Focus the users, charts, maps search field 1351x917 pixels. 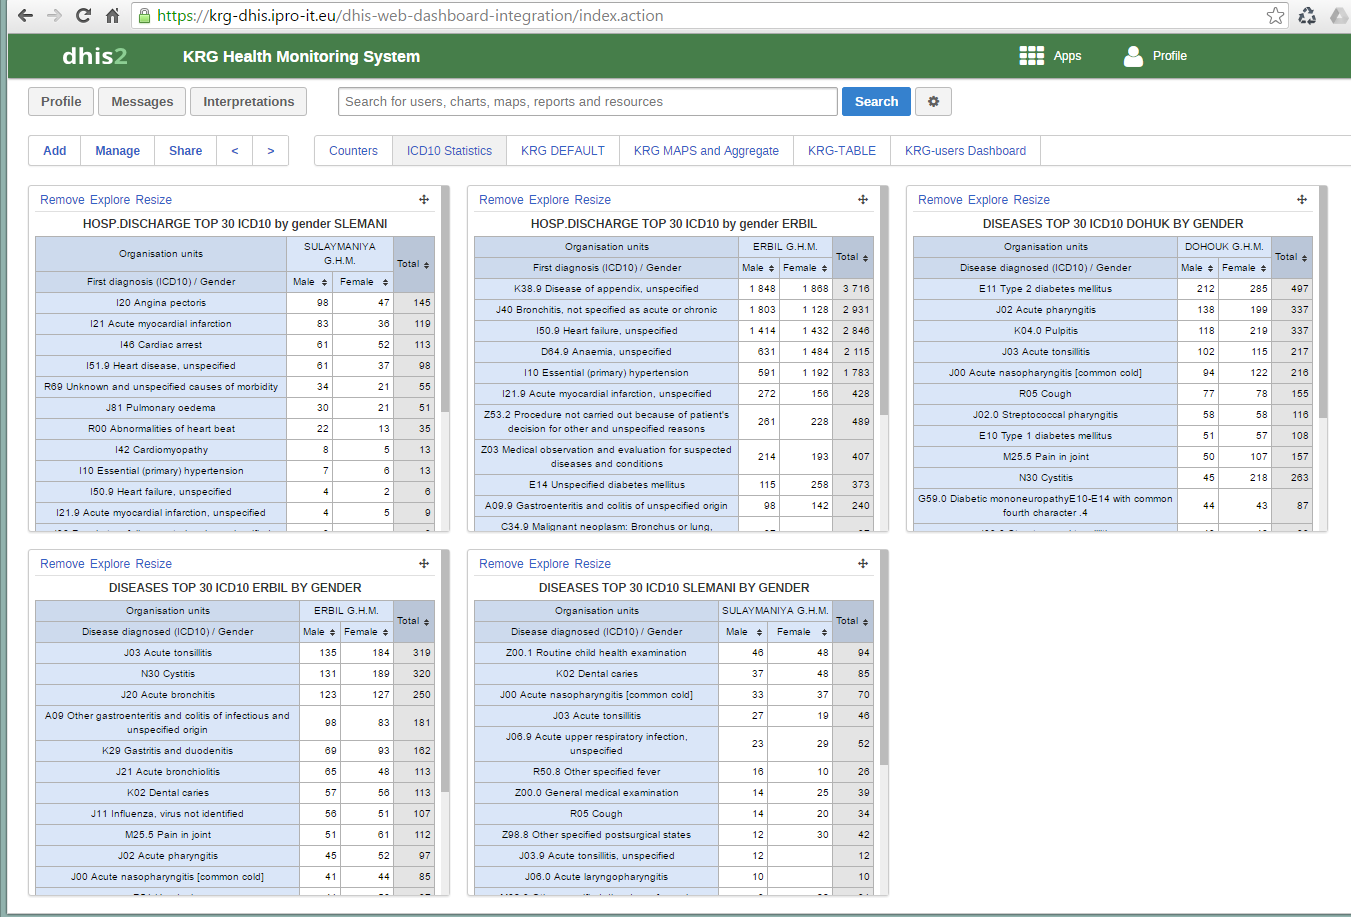588,102
